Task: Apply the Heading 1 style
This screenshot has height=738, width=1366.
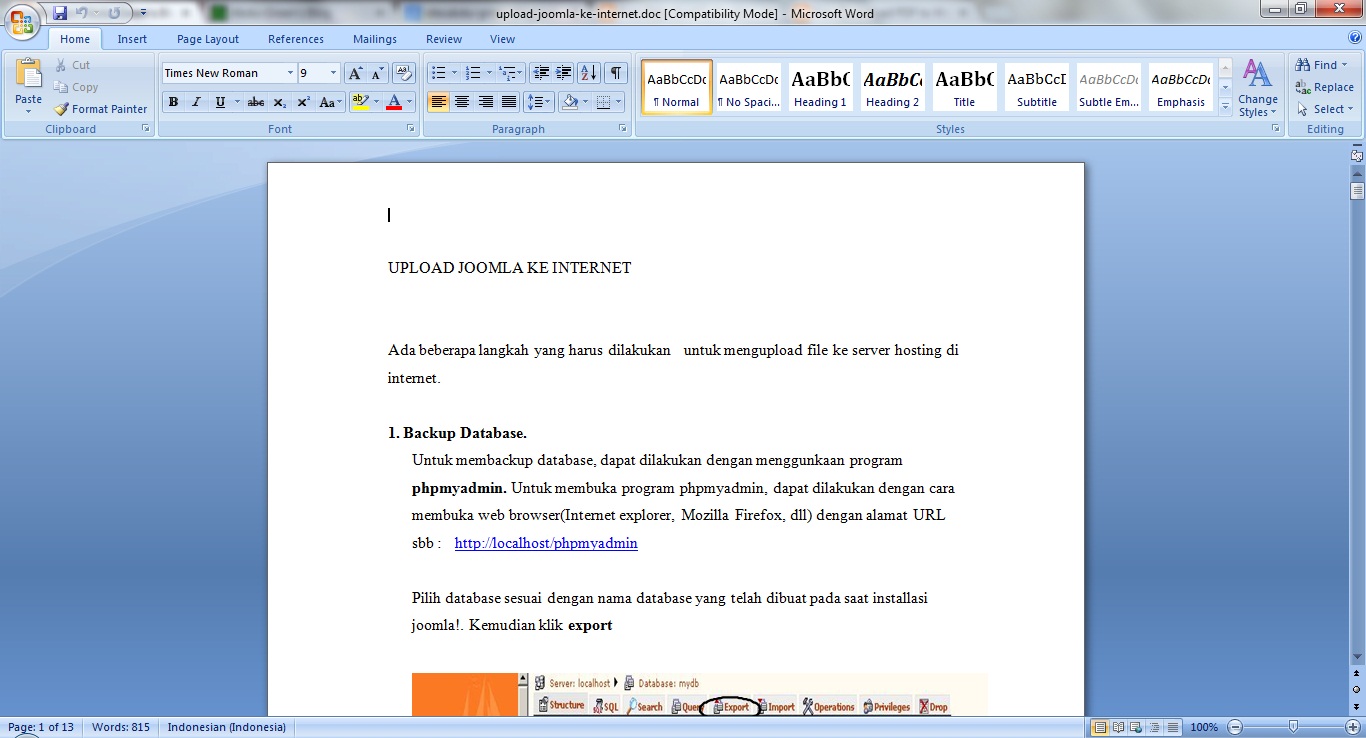Action: [x=820, y=87]
